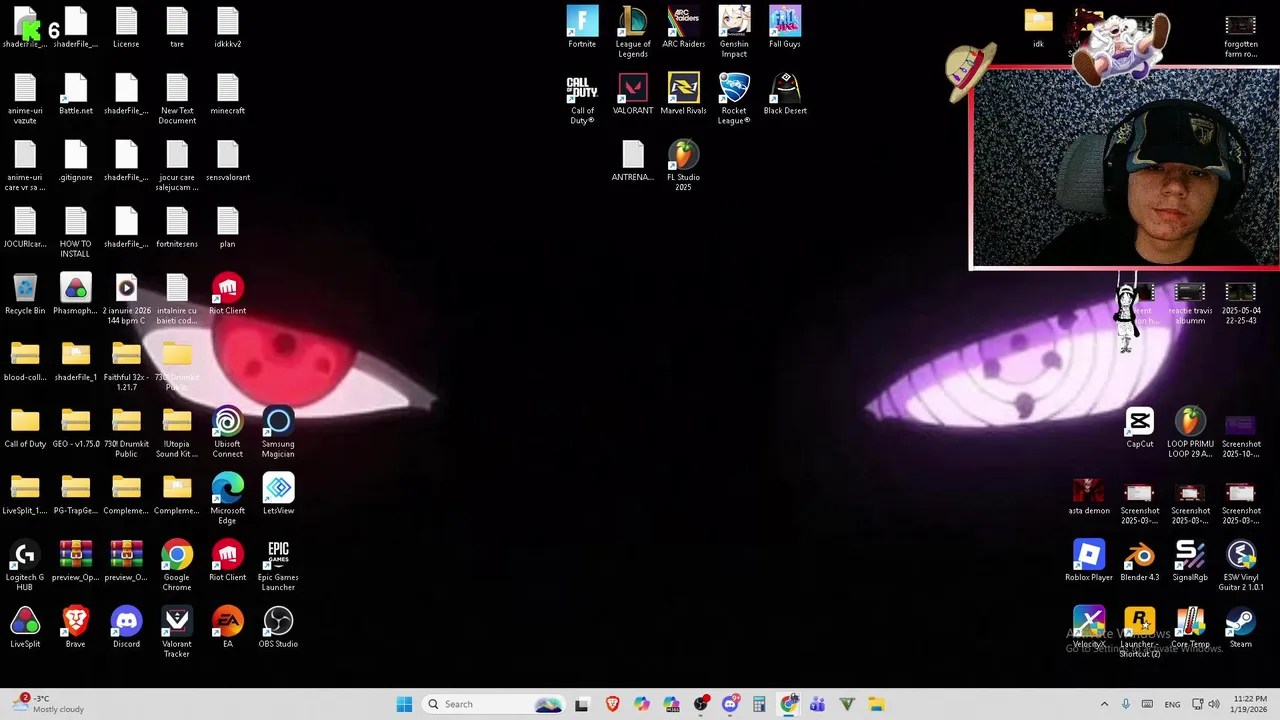
Task: Select the ARC Raiders icon
Action: click(684, 27)
